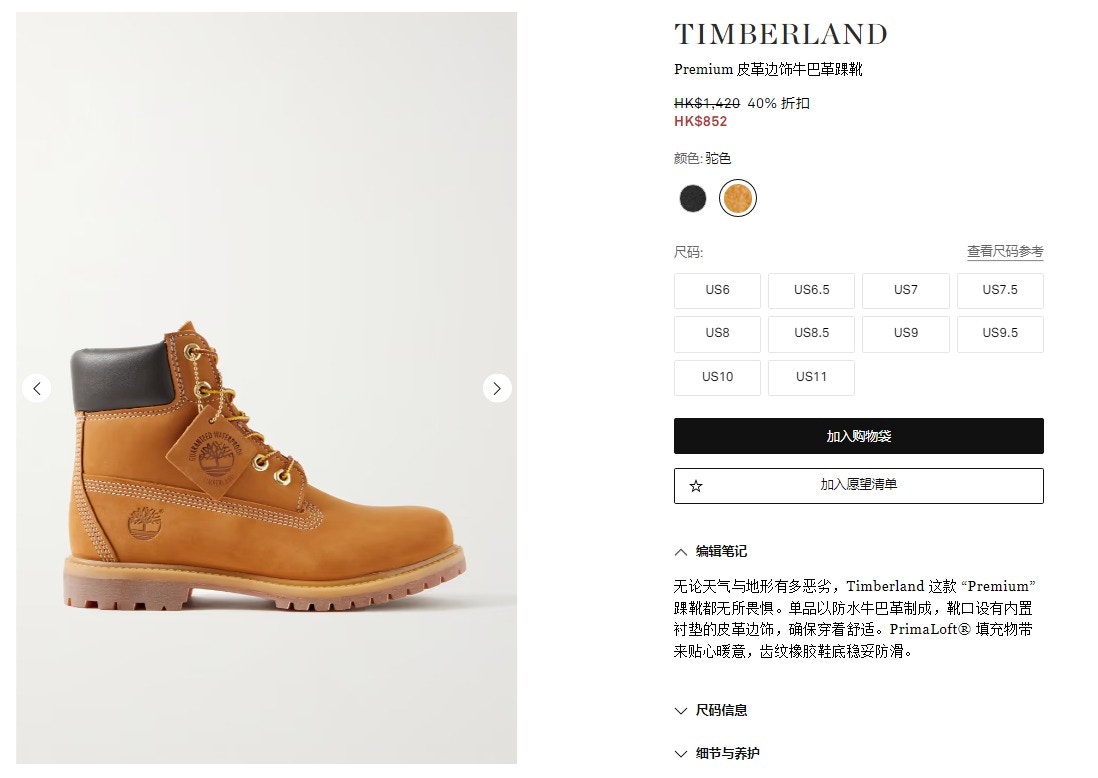Select the camel color swatch

(737, 198)
